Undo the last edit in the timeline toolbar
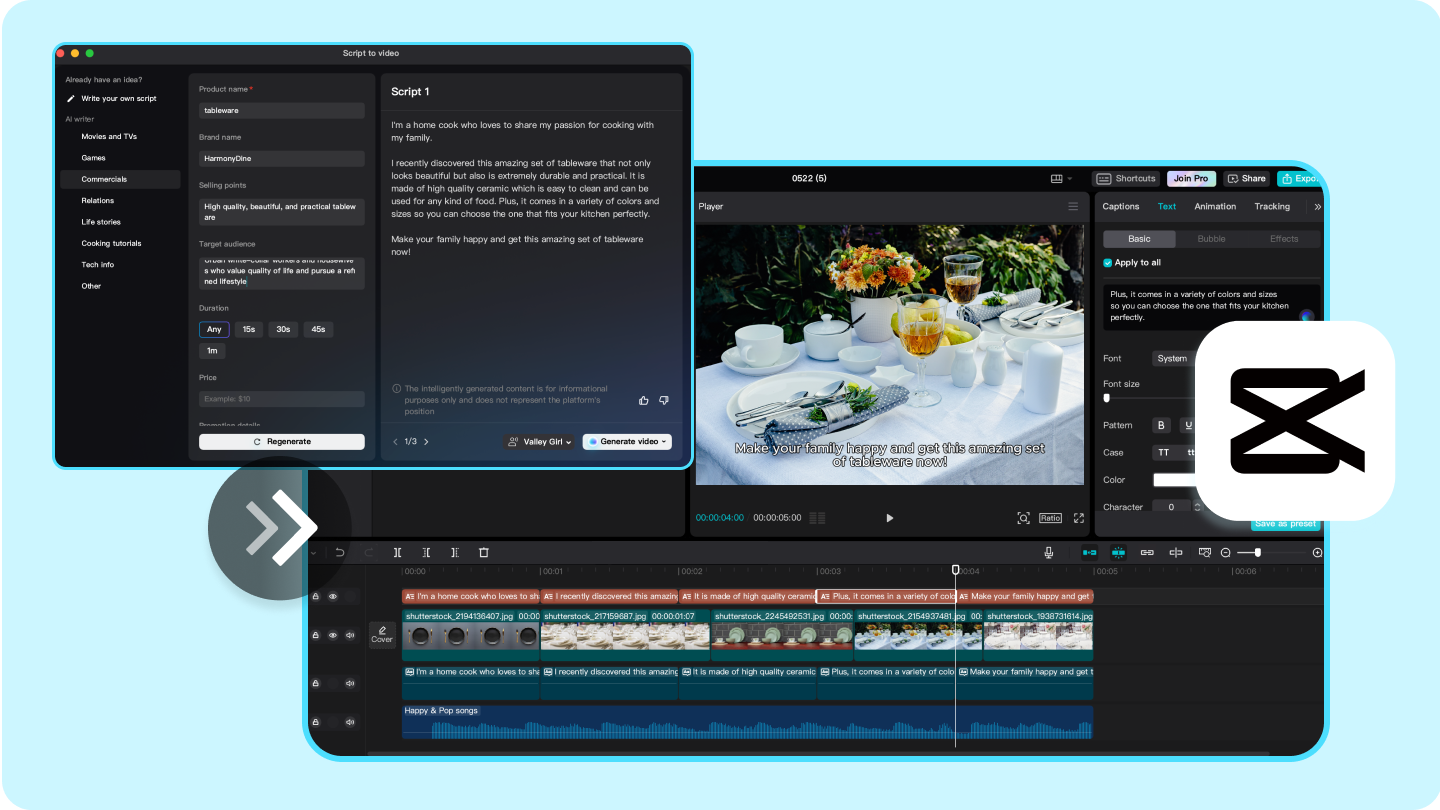The width and height of the screenshot is (1440, 810). tap(340, 552)
